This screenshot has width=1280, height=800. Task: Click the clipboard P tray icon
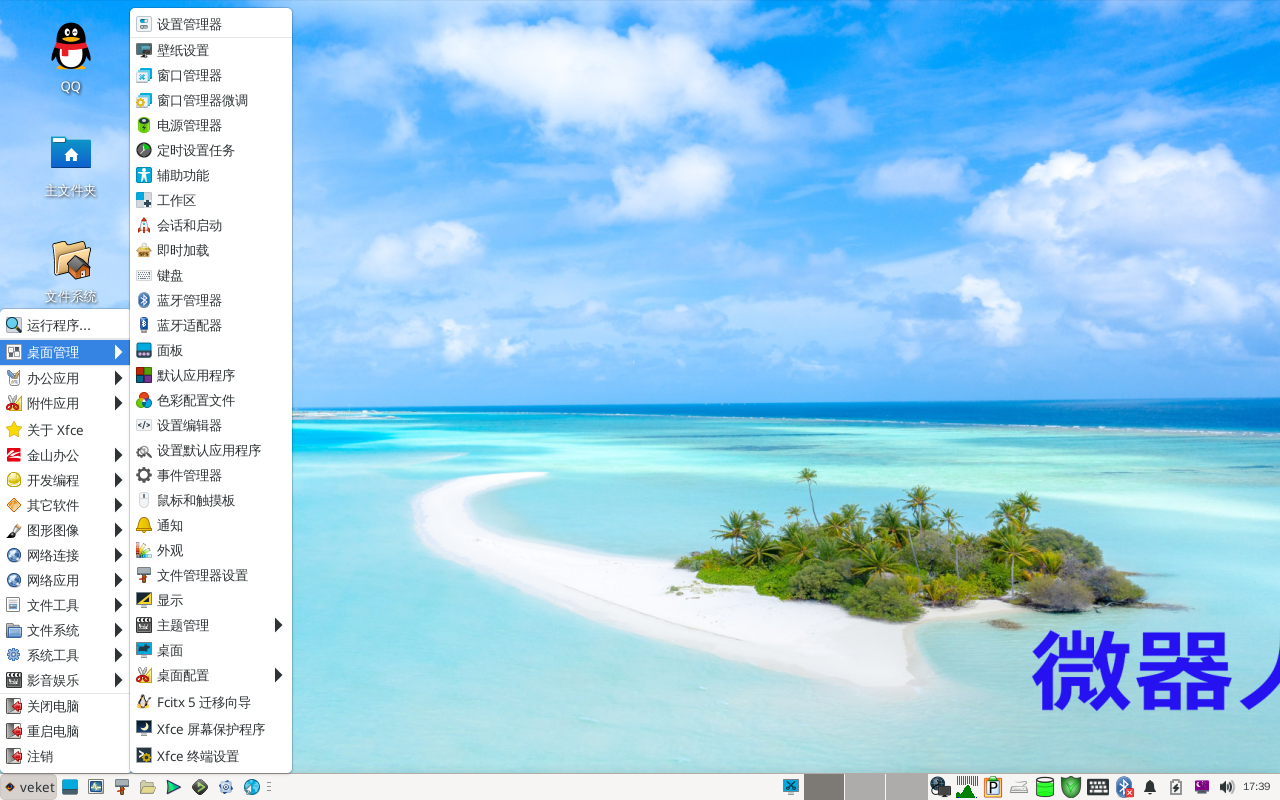[x=993, y=787]
